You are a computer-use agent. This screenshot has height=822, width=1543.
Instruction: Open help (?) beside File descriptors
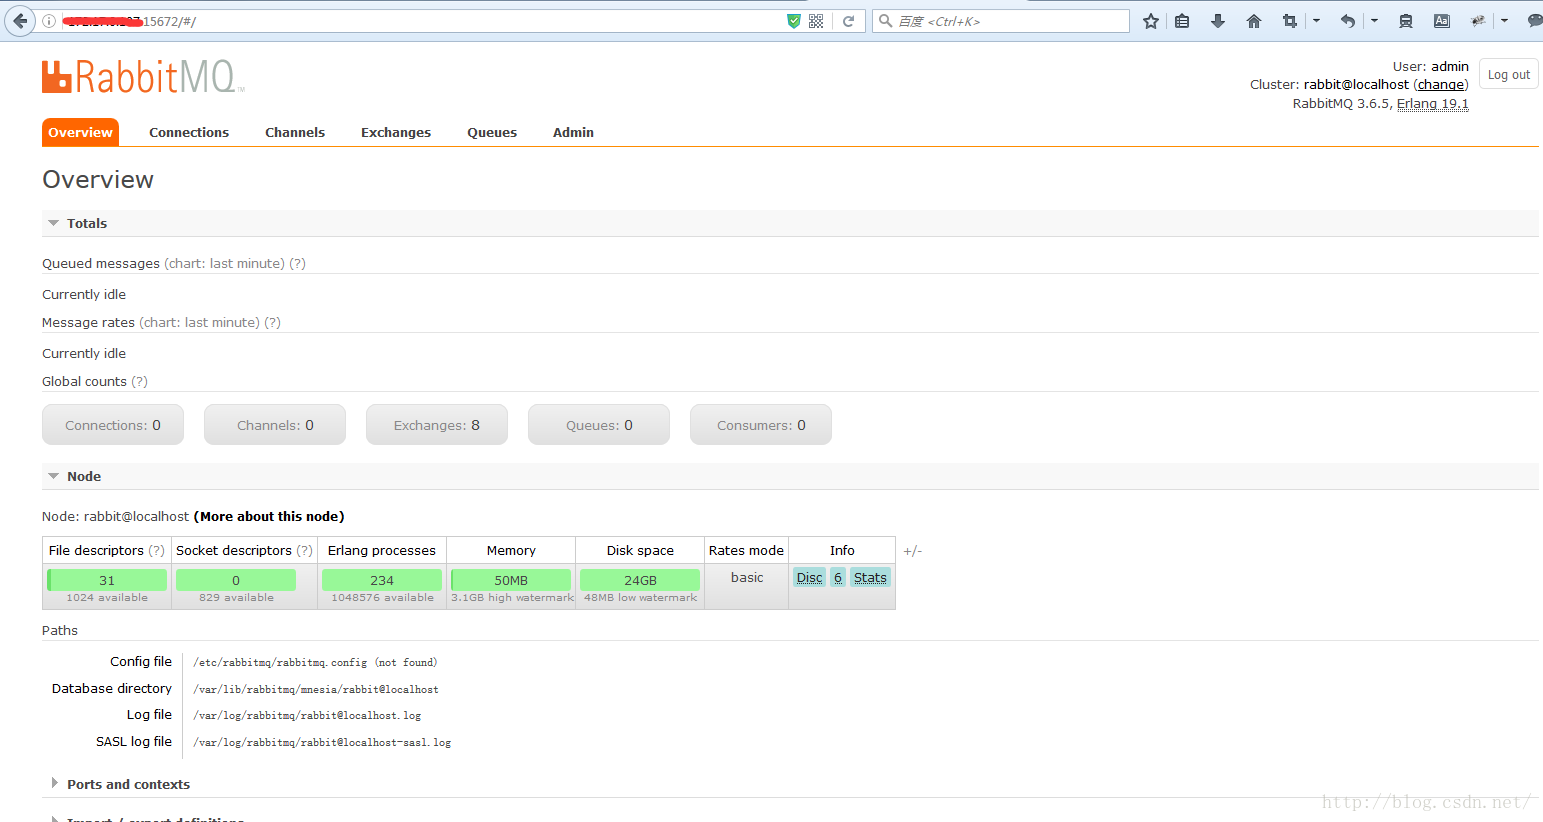coord(157,551)
